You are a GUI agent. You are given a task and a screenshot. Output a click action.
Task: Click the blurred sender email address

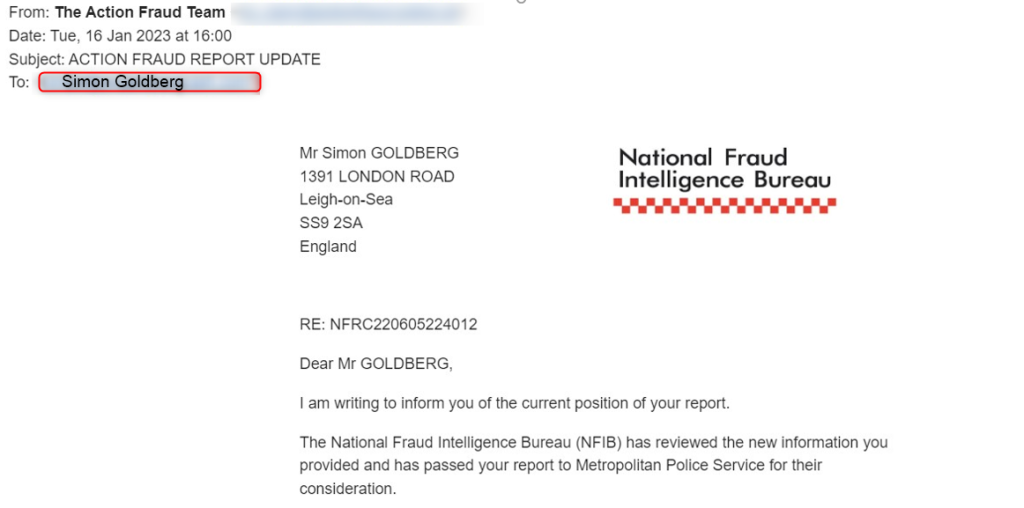point(350,14)
